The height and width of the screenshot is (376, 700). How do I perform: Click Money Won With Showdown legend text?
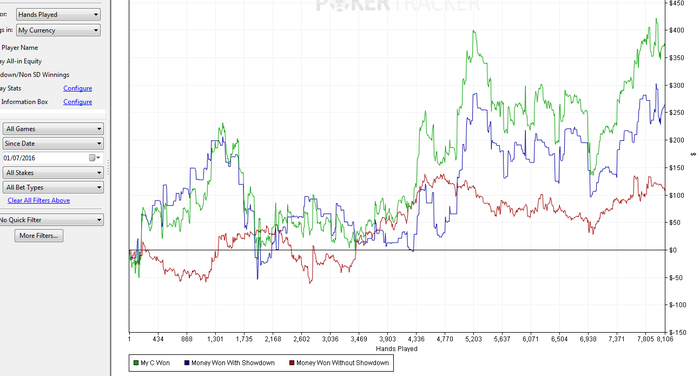233,363
